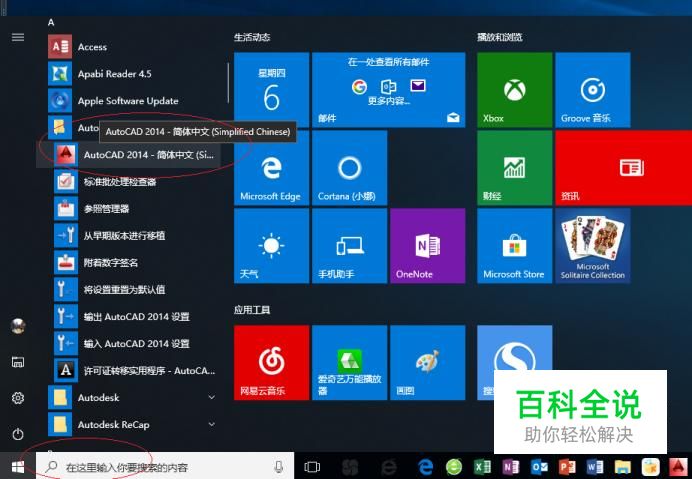
Task: Open 输出 AutoCAD 2014 设置
Action: (x=132, y=317)
